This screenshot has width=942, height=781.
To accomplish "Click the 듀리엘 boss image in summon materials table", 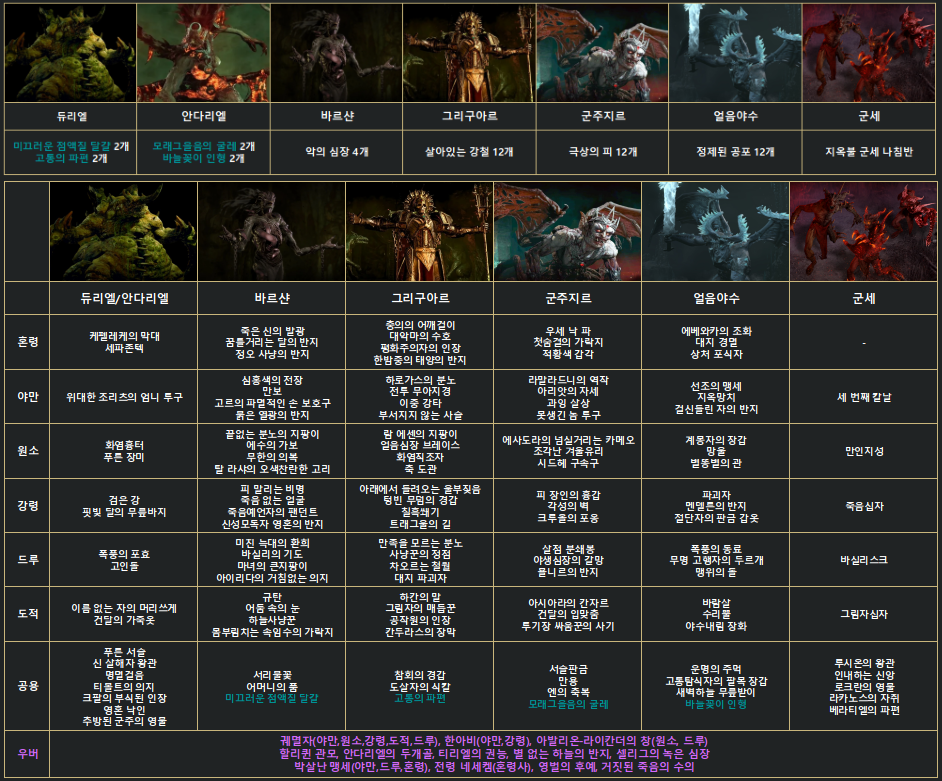I will (x=70, y=53).
